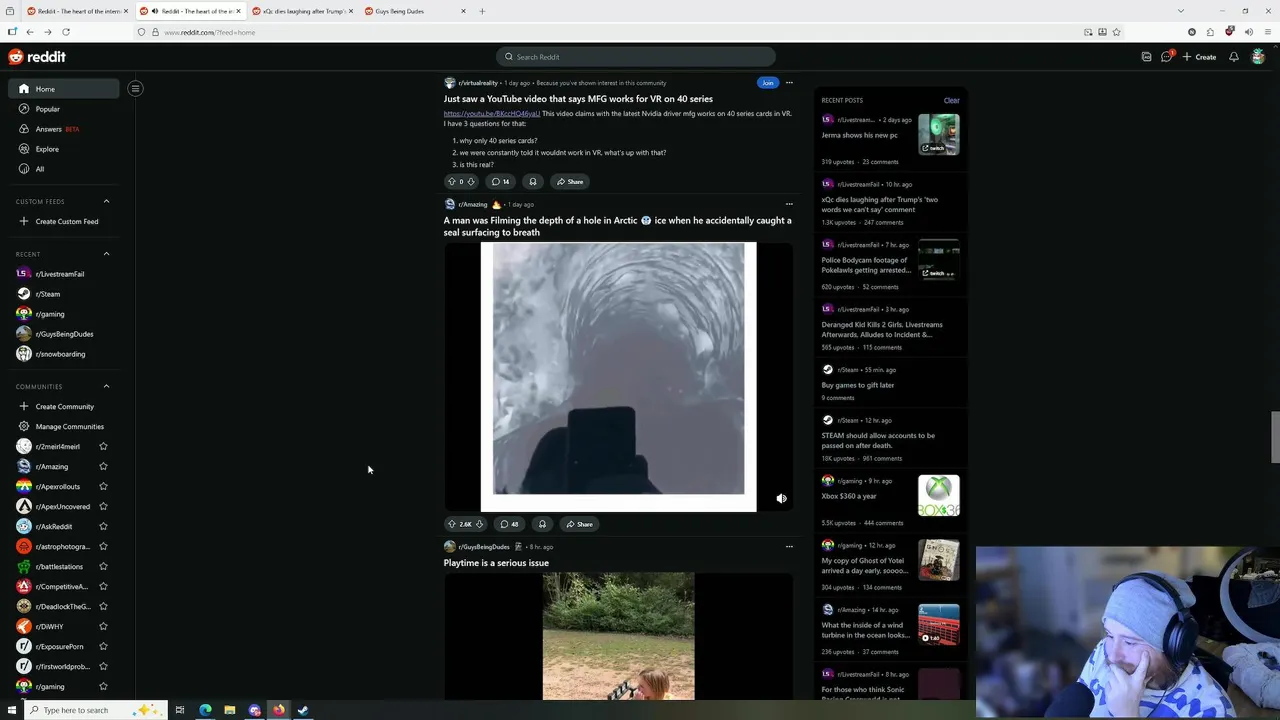
Task: Open options for the virtualreality post
Action: click(x=789, y=83)
